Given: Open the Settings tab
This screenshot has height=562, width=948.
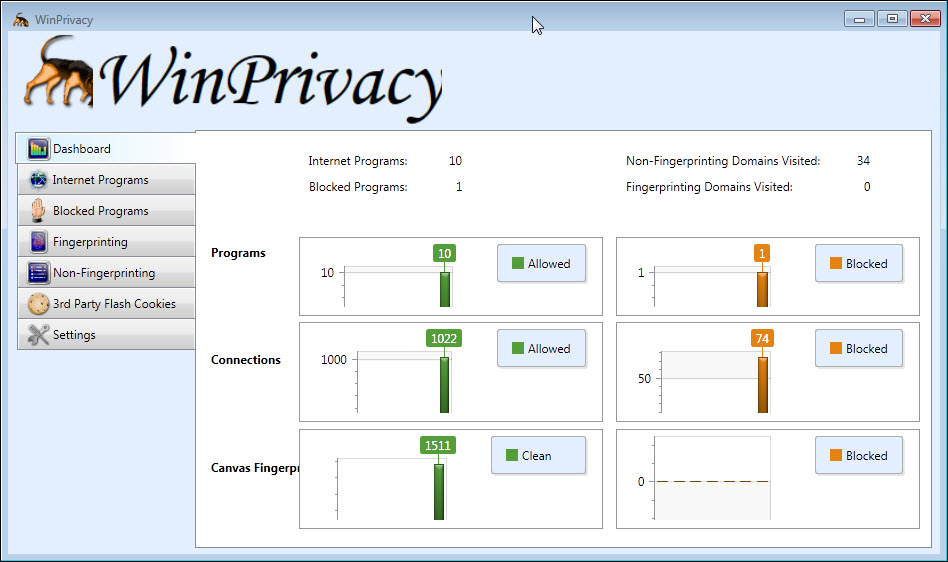Looking at the screenshot, I should (106, 334).
